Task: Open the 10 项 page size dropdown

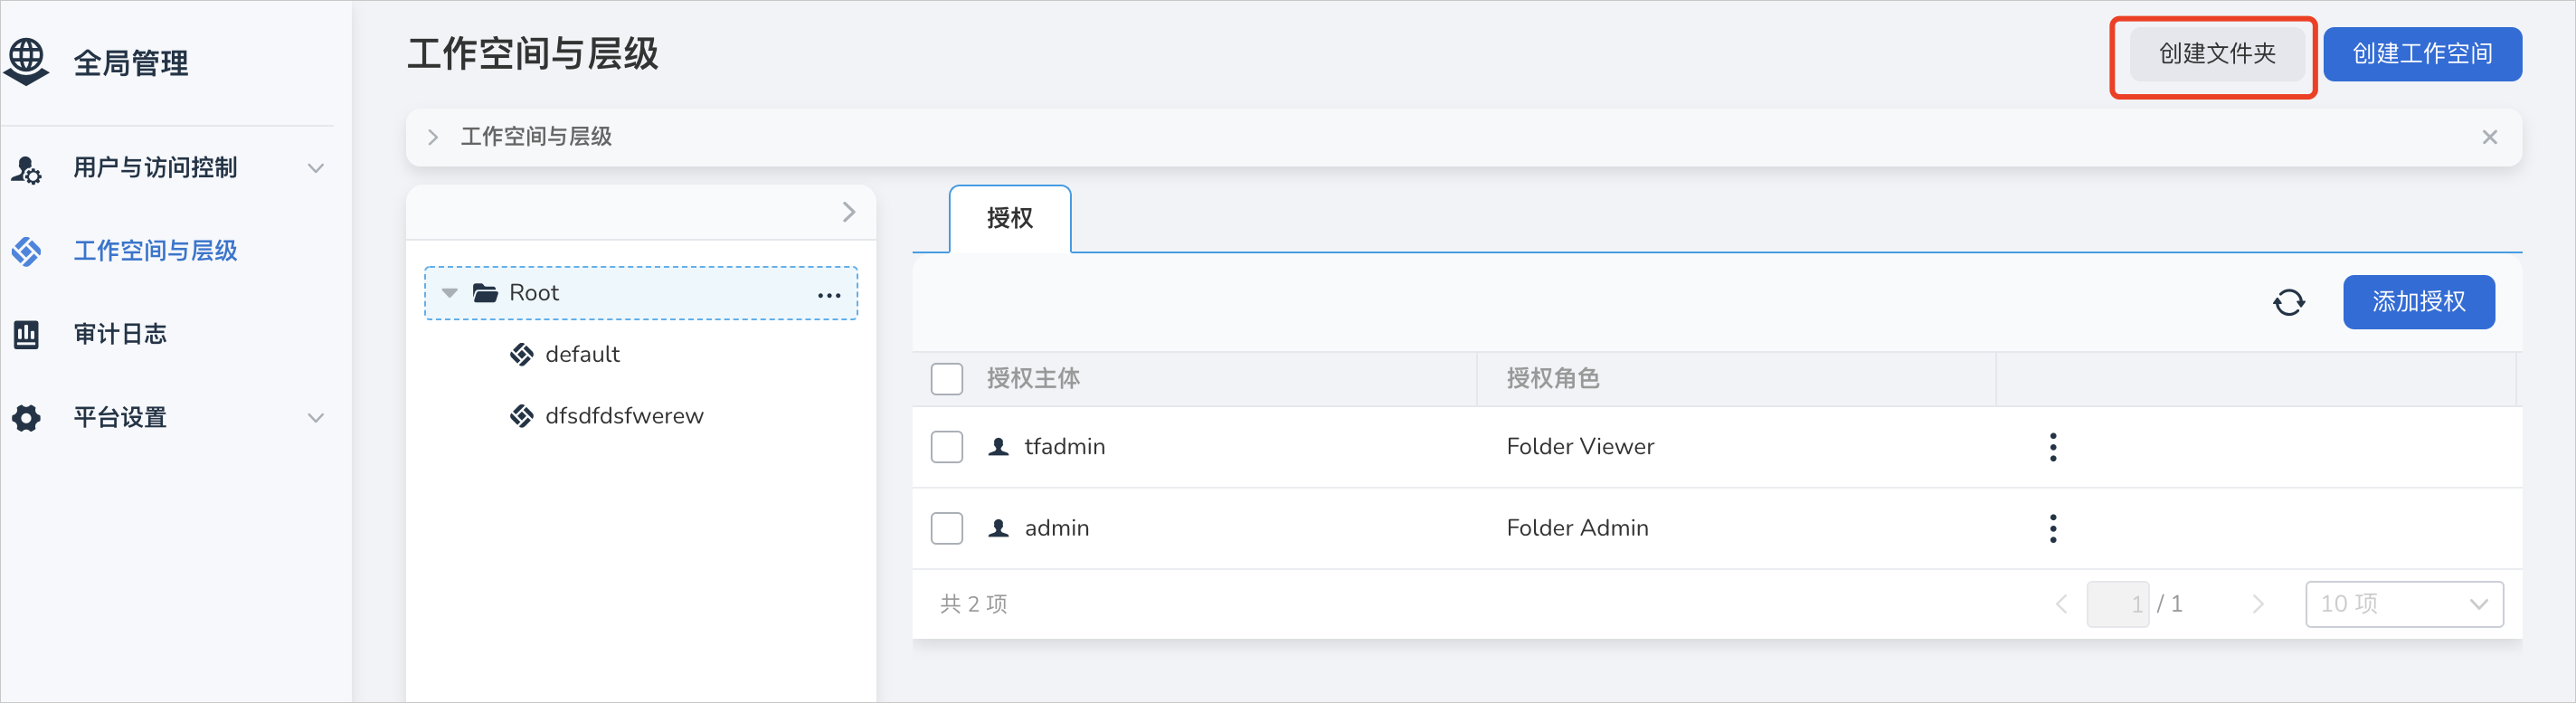Action: click(x=2404, y=604)
